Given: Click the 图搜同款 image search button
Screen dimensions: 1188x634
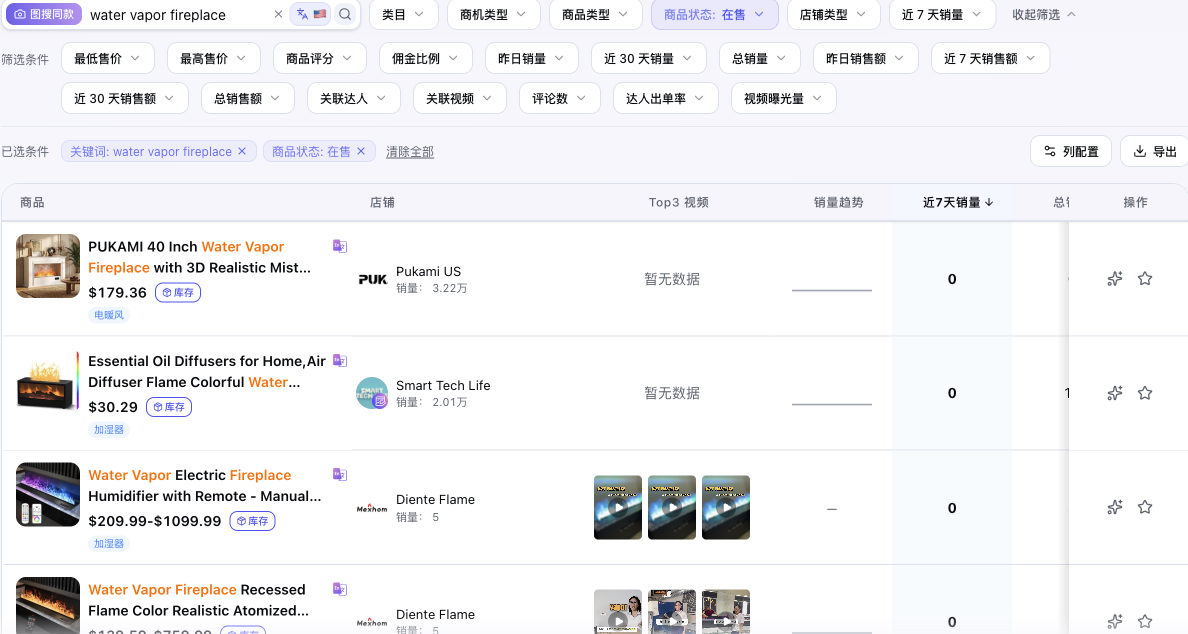Looking at the screenshot, I should (43, 14).
